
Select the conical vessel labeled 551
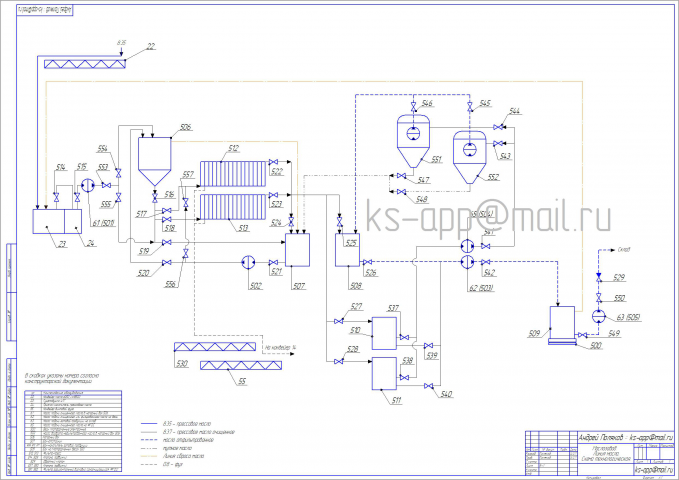click(414, 141)
